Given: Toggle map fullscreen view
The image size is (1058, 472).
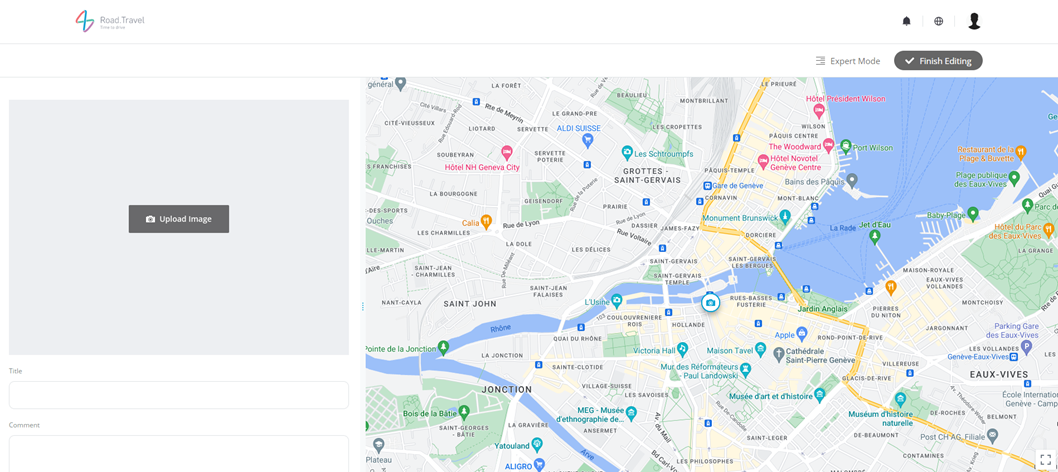Looking at the screenshot, I should (1045, 460).
